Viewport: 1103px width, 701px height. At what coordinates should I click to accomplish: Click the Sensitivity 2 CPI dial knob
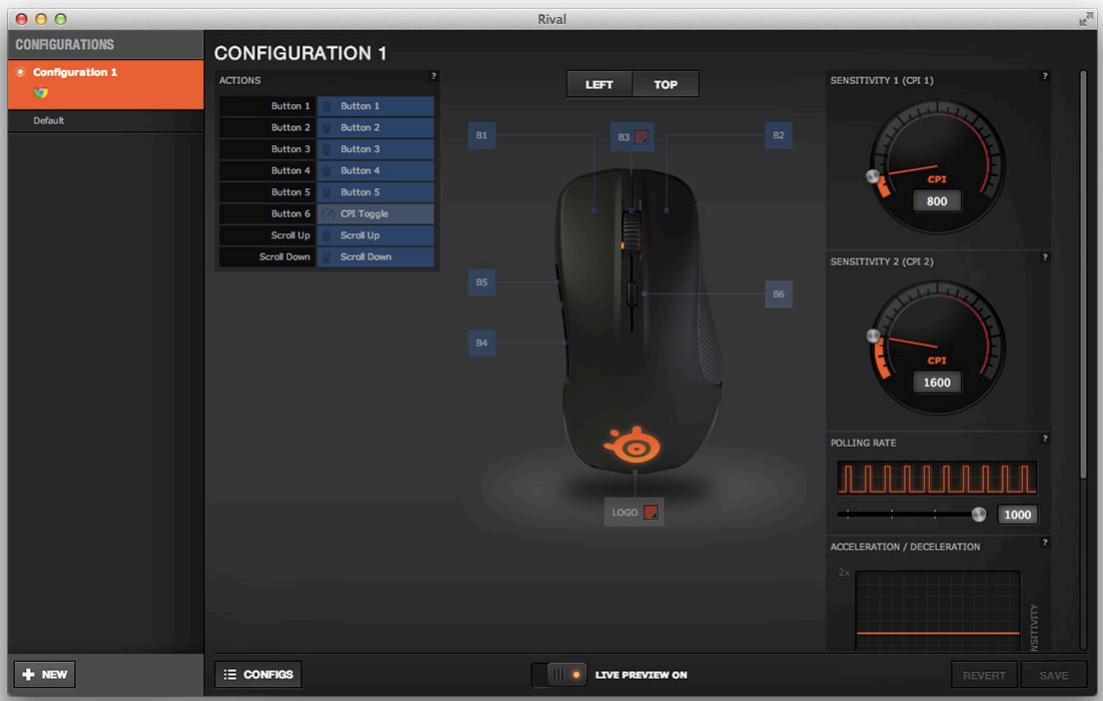[x=873, y=336]
